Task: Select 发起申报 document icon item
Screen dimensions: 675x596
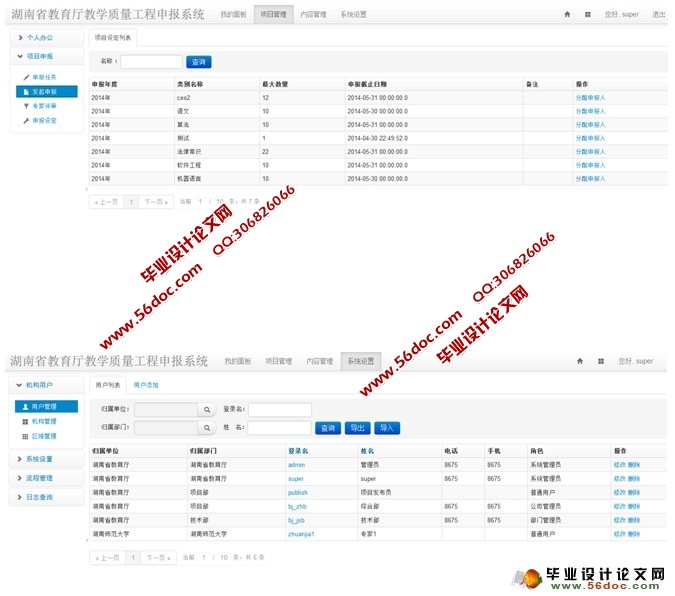Action: point(46,92)
